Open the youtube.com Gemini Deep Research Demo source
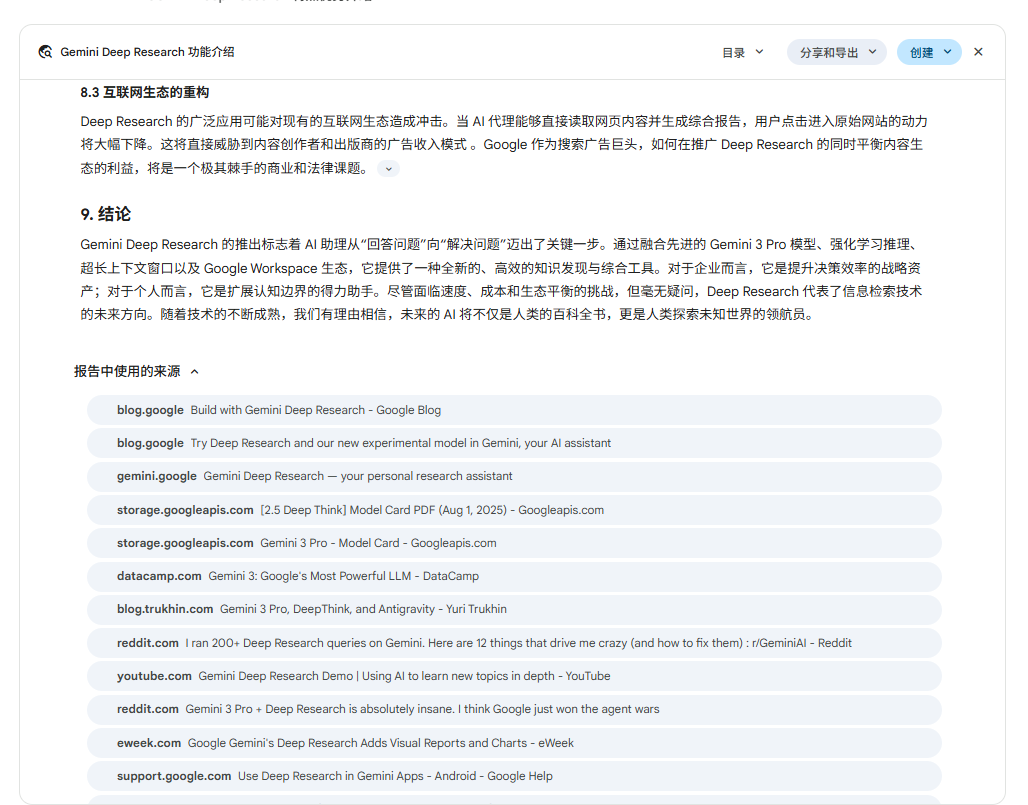 tap(514, 677)
